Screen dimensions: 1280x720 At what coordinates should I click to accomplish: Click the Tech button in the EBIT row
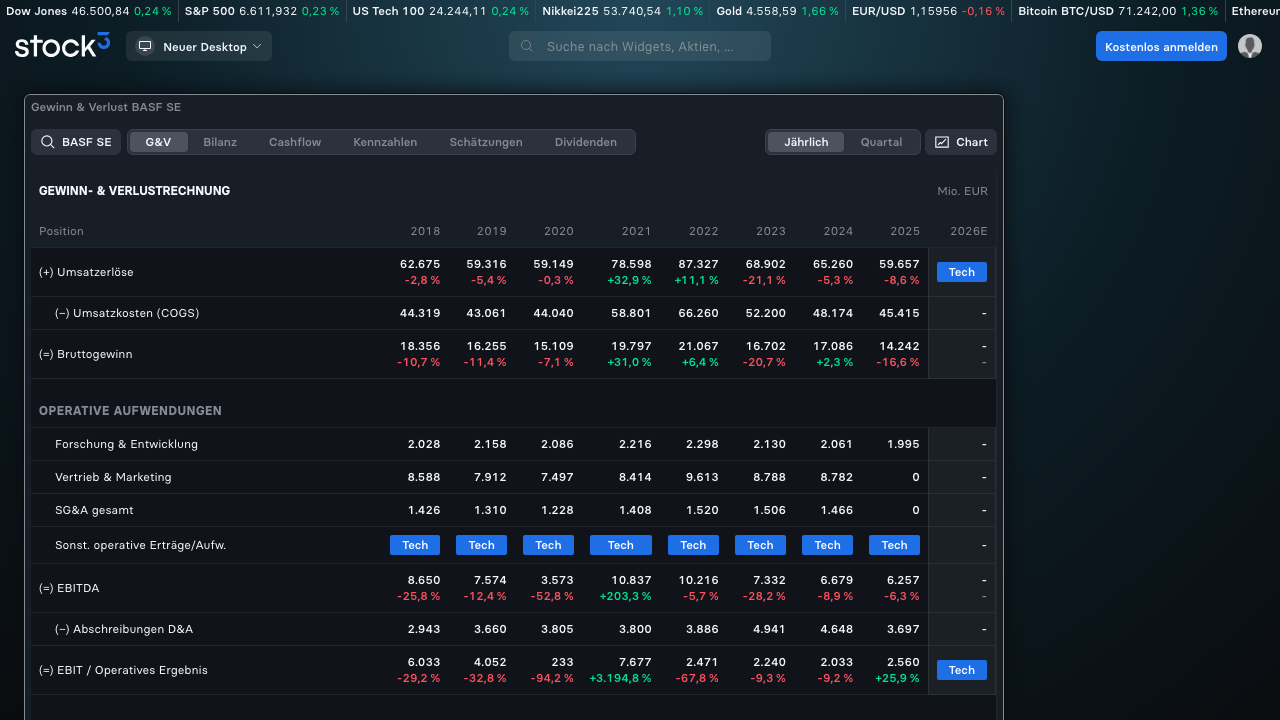coord(962,670)
